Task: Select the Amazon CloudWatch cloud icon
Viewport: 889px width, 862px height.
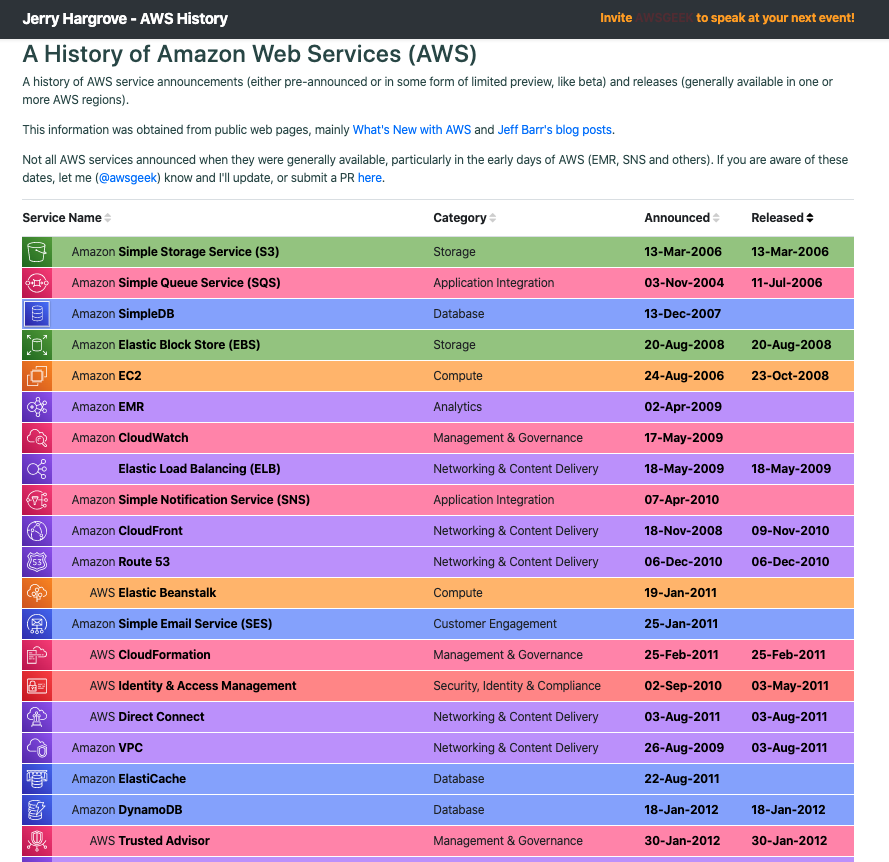Action: 36,437
